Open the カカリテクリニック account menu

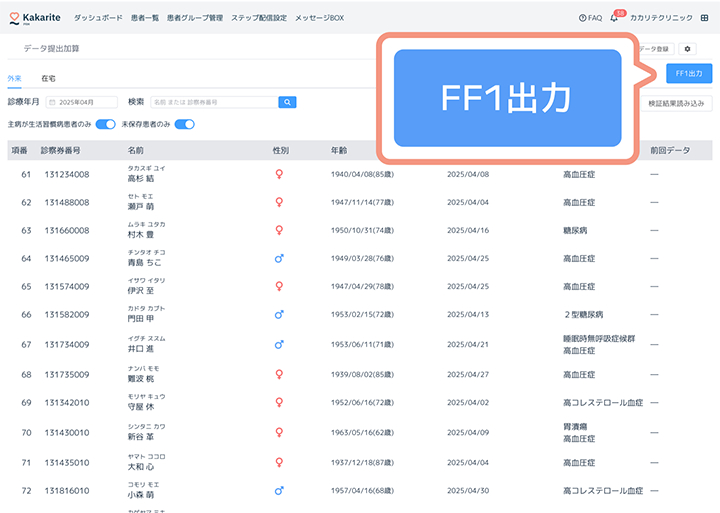661,18
